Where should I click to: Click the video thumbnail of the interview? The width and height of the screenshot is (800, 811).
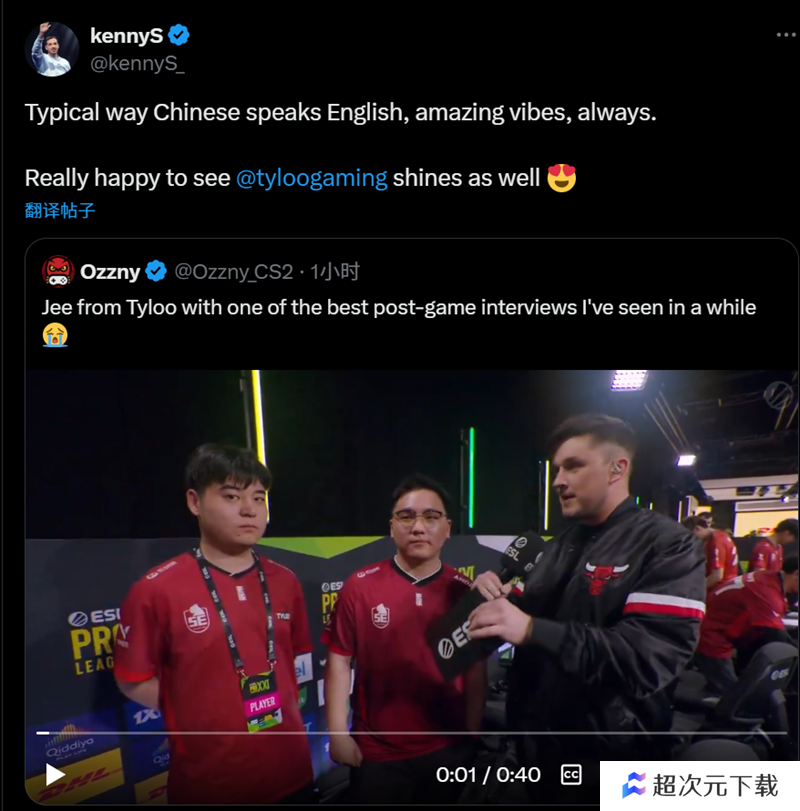pyautogui.click(x=411, y=587)
